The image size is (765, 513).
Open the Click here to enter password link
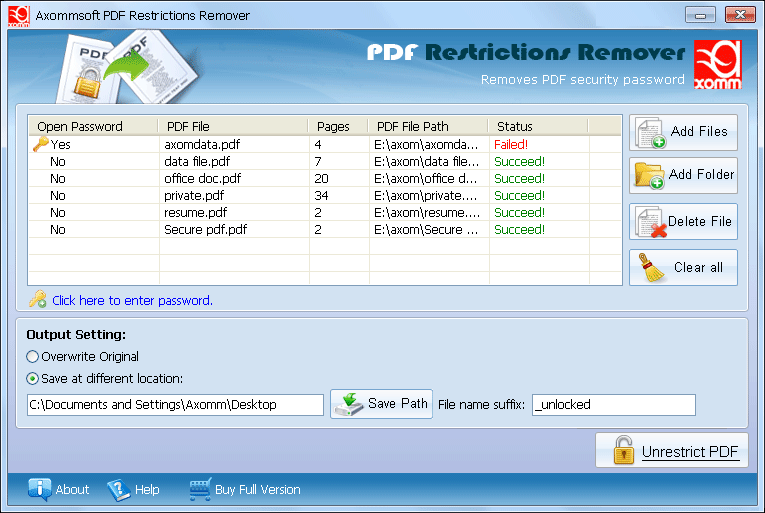coord(132,300)
